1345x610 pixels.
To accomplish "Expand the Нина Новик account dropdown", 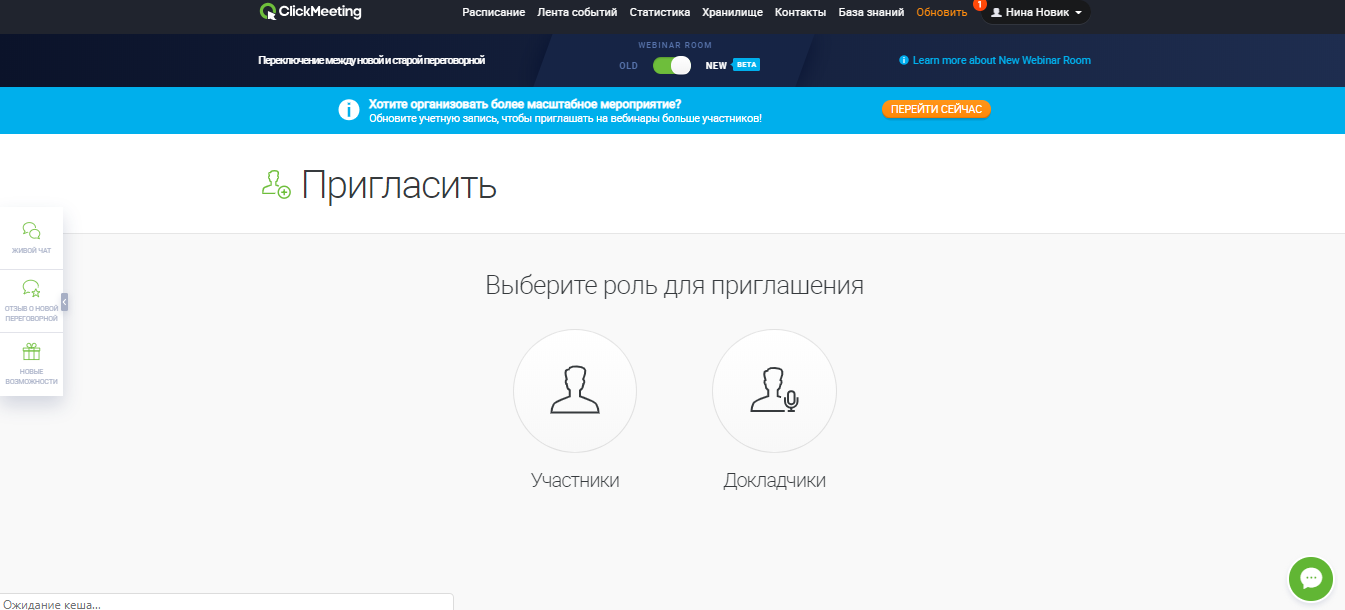I will (x=1036, y=13).
